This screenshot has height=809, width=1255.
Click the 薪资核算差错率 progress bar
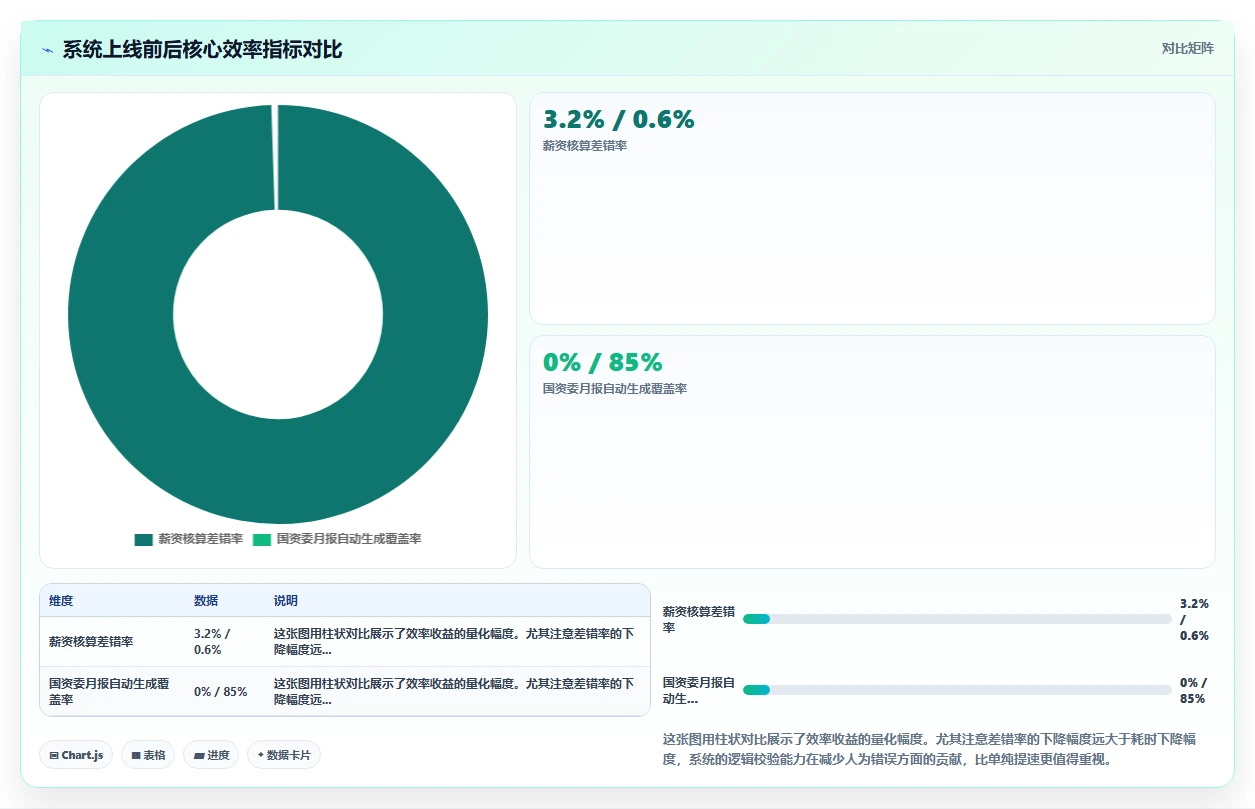[x=957, y=619]
